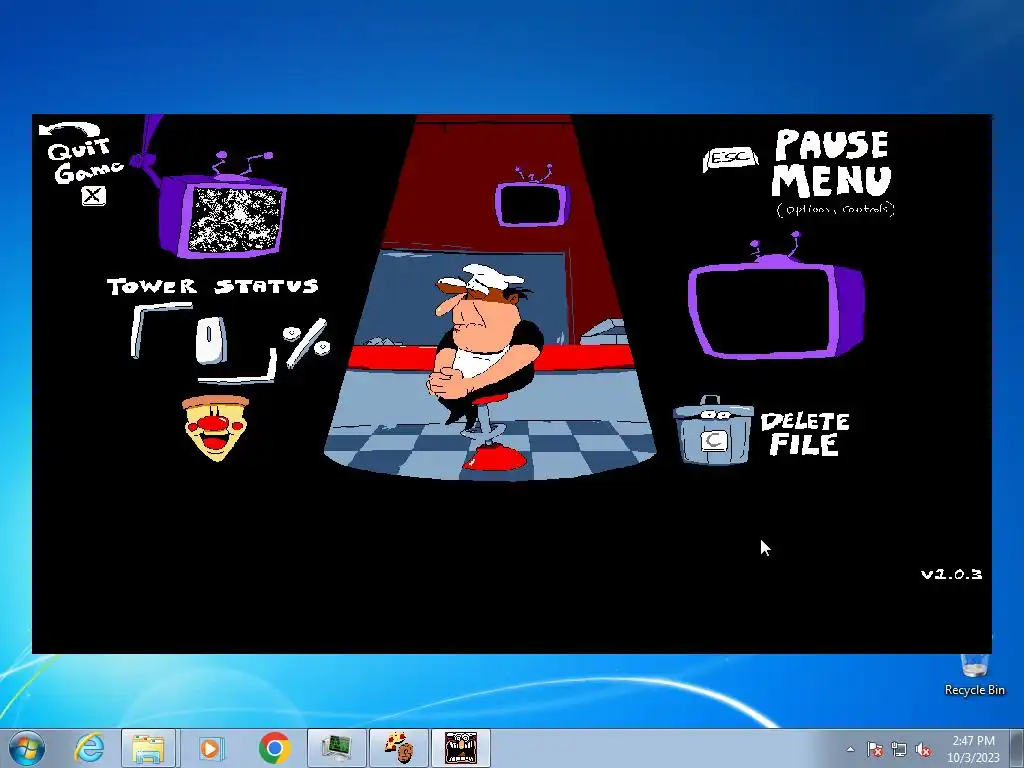Image resolution: width=1024 pixels, height=768 pixels.
Task: Click the network tray icon
Action: point(899,749)
